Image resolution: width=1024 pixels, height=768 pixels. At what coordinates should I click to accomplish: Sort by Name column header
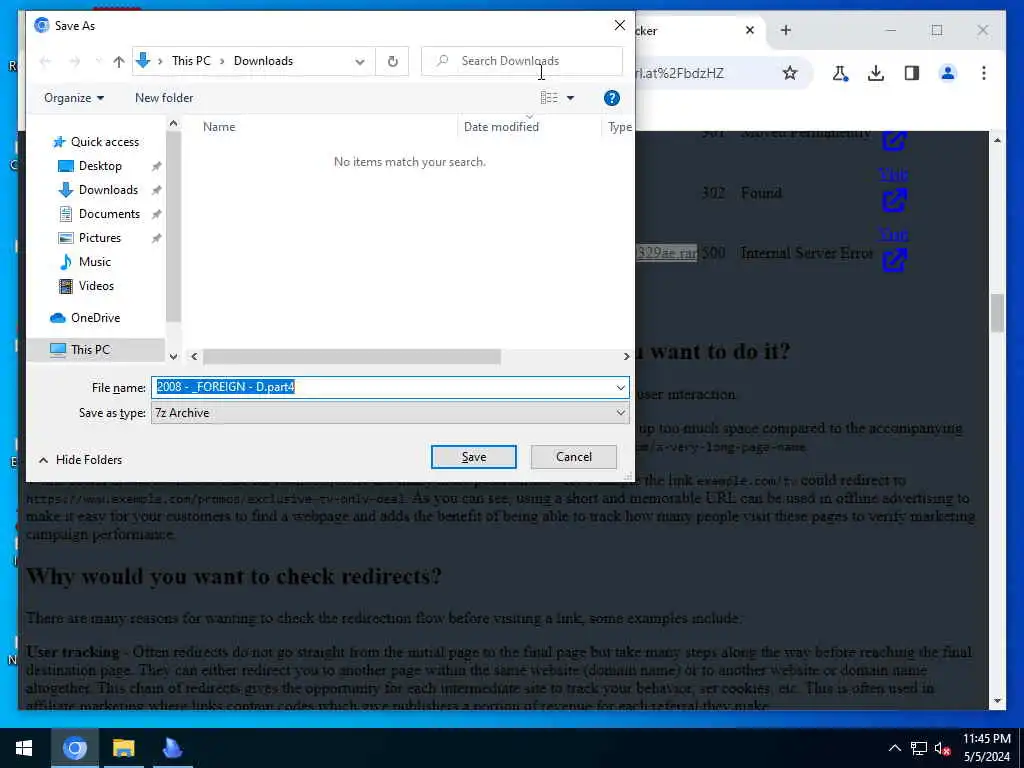pyautogui.click(x=219, y=127)
